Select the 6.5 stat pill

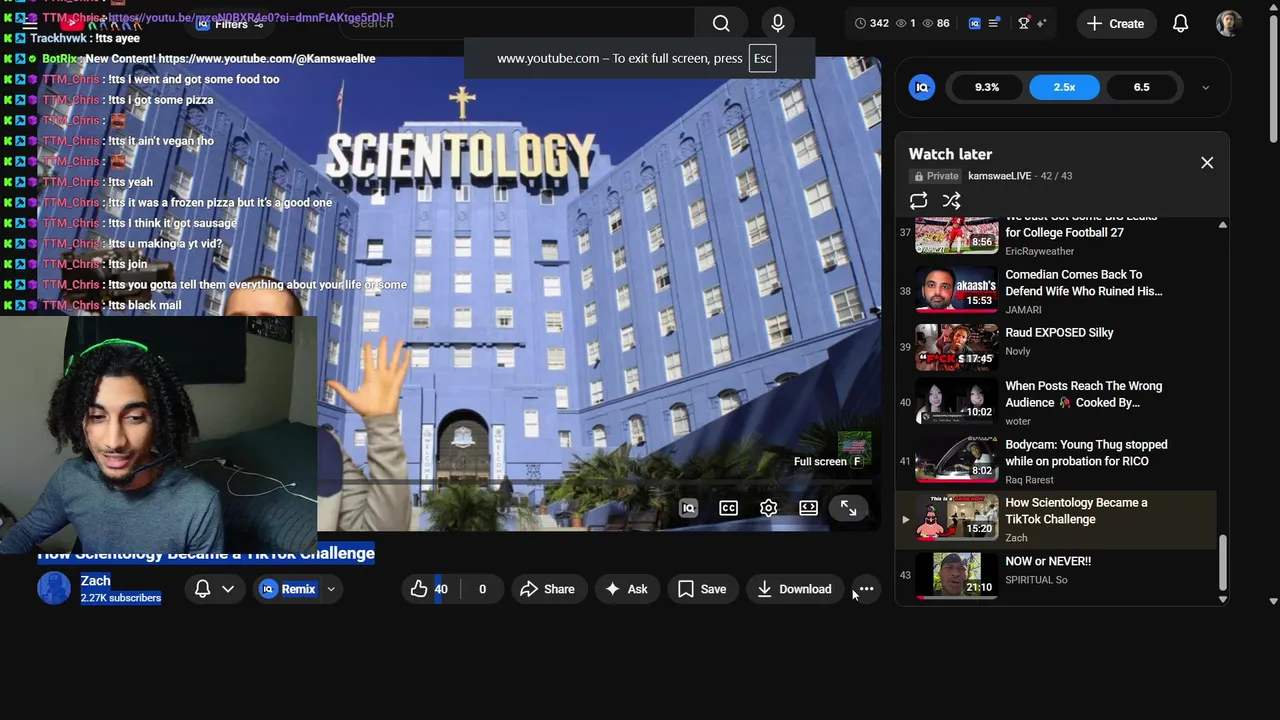(x=1141, y=87)
